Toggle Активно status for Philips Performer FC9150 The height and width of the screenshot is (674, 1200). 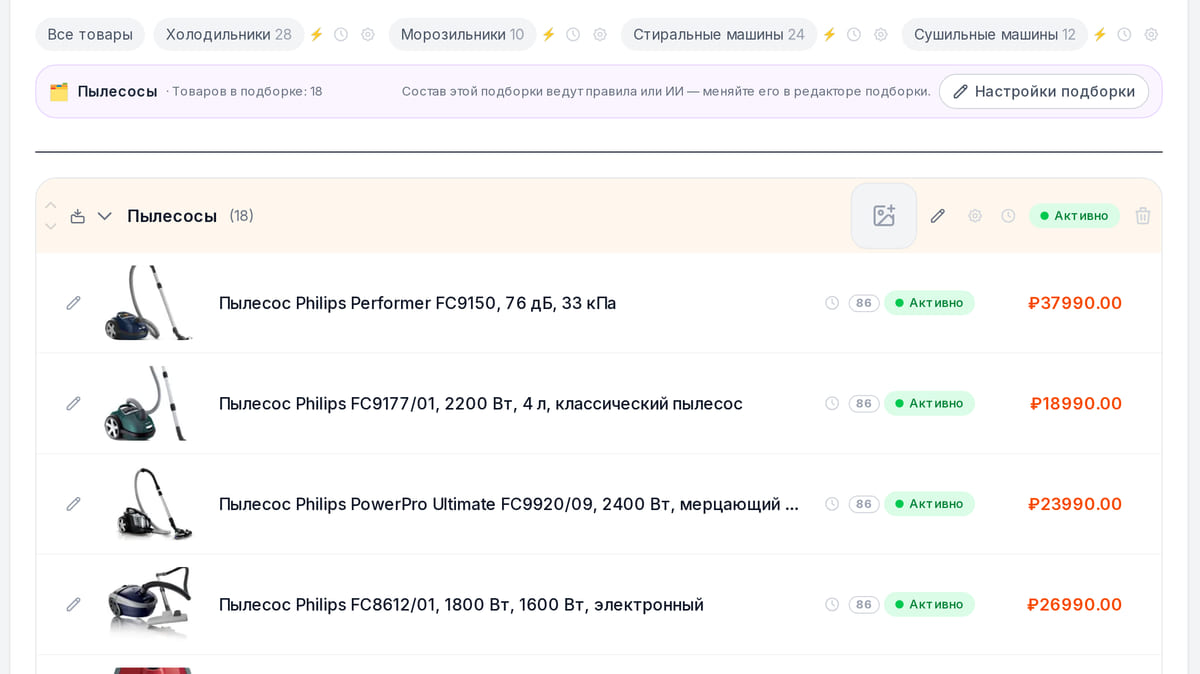click(929, 303)
